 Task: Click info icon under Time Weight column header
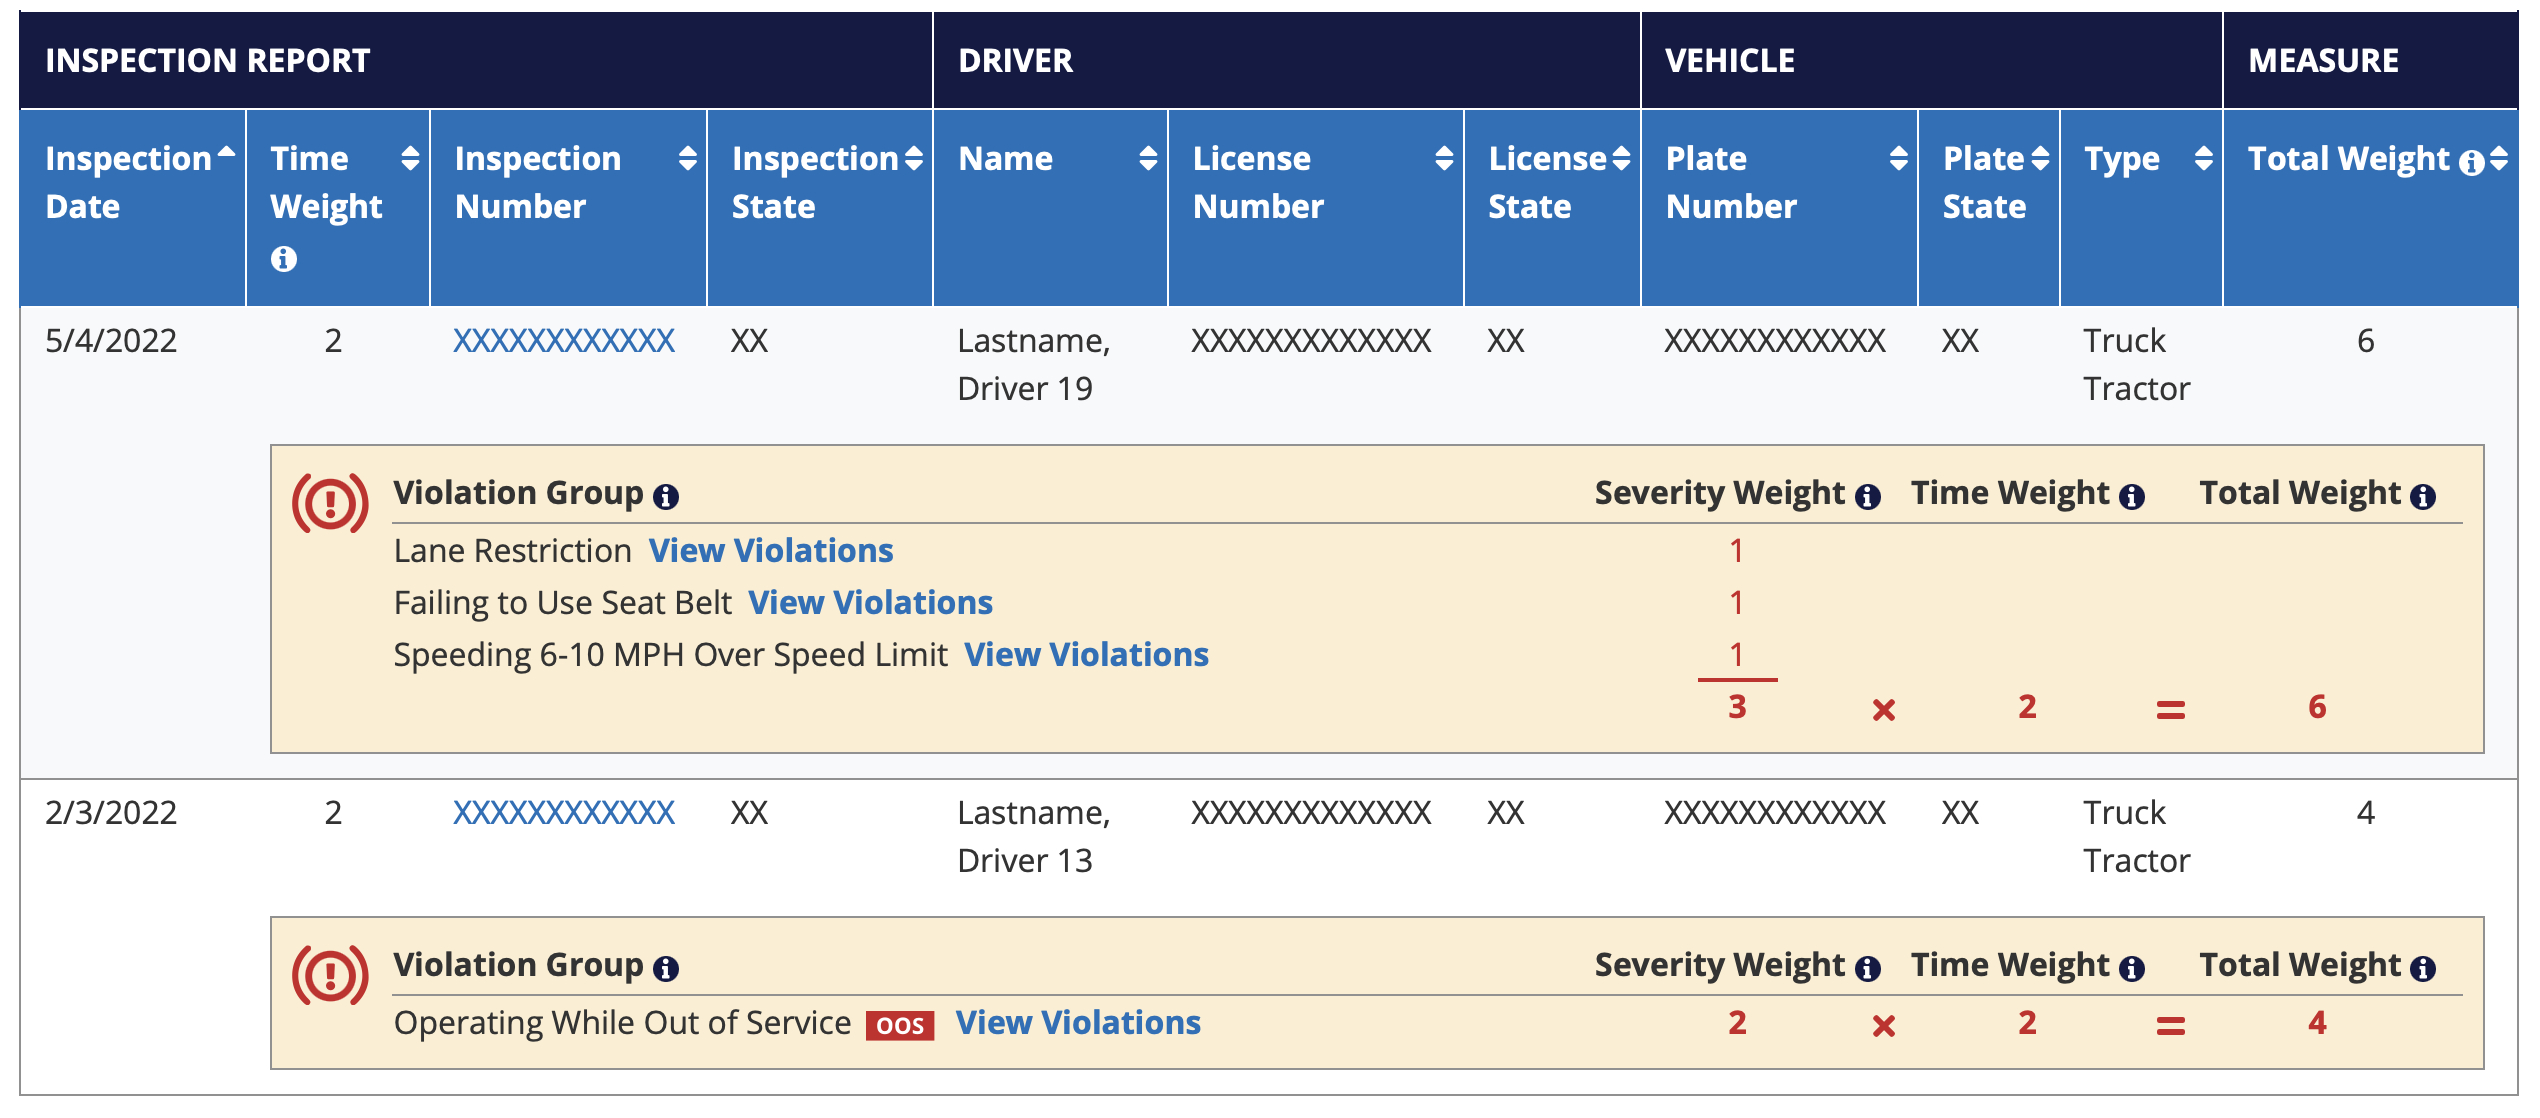point(283,259)
